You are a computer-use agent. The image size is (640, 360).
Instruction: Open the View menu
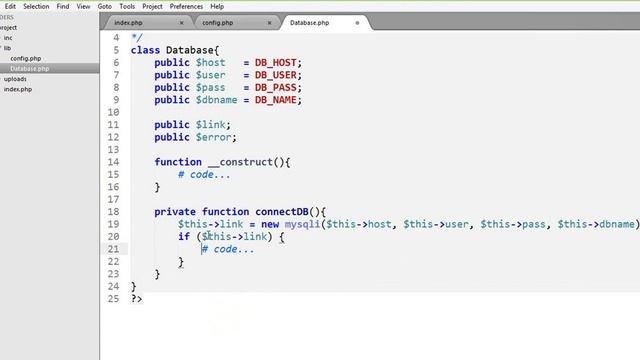tap(83, 7)
